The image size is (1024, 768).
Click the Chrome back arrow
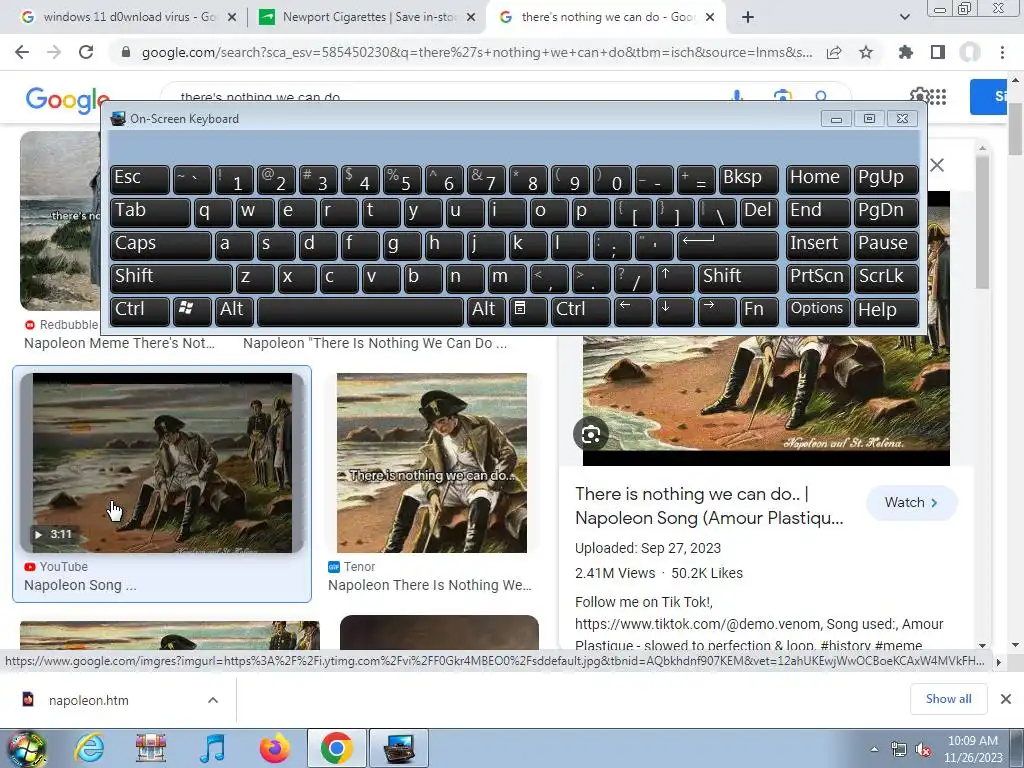tap(22, 52)
